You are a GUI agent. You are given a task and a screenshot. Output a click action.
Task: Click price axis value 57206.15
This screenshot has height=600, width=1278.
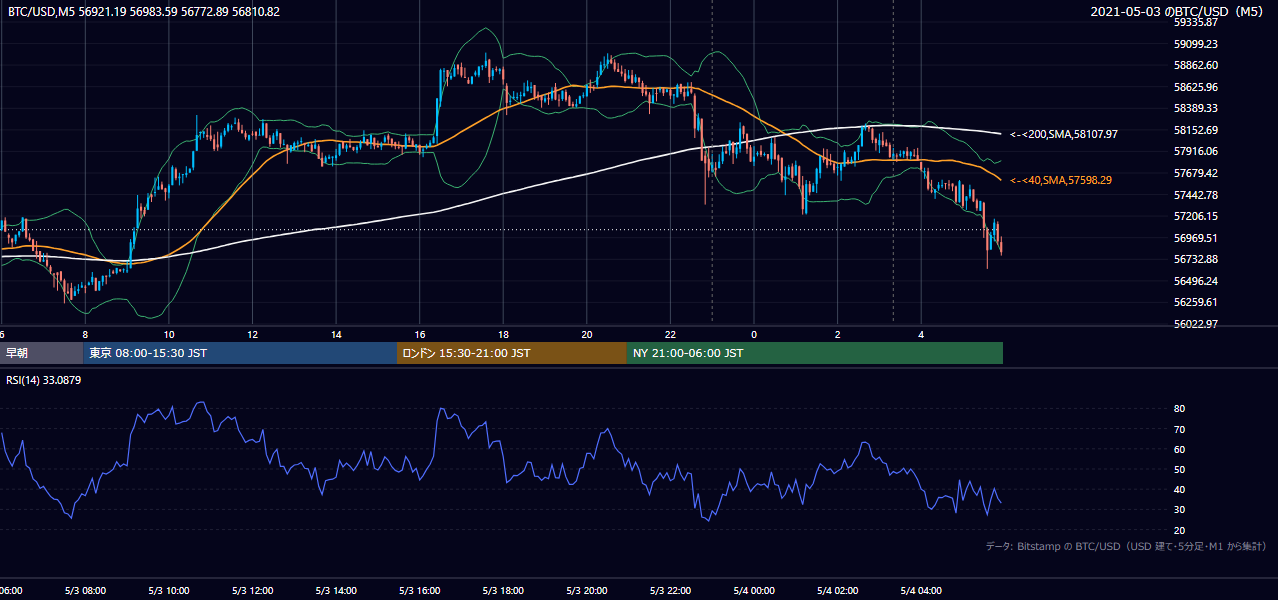coord(1196,216)
